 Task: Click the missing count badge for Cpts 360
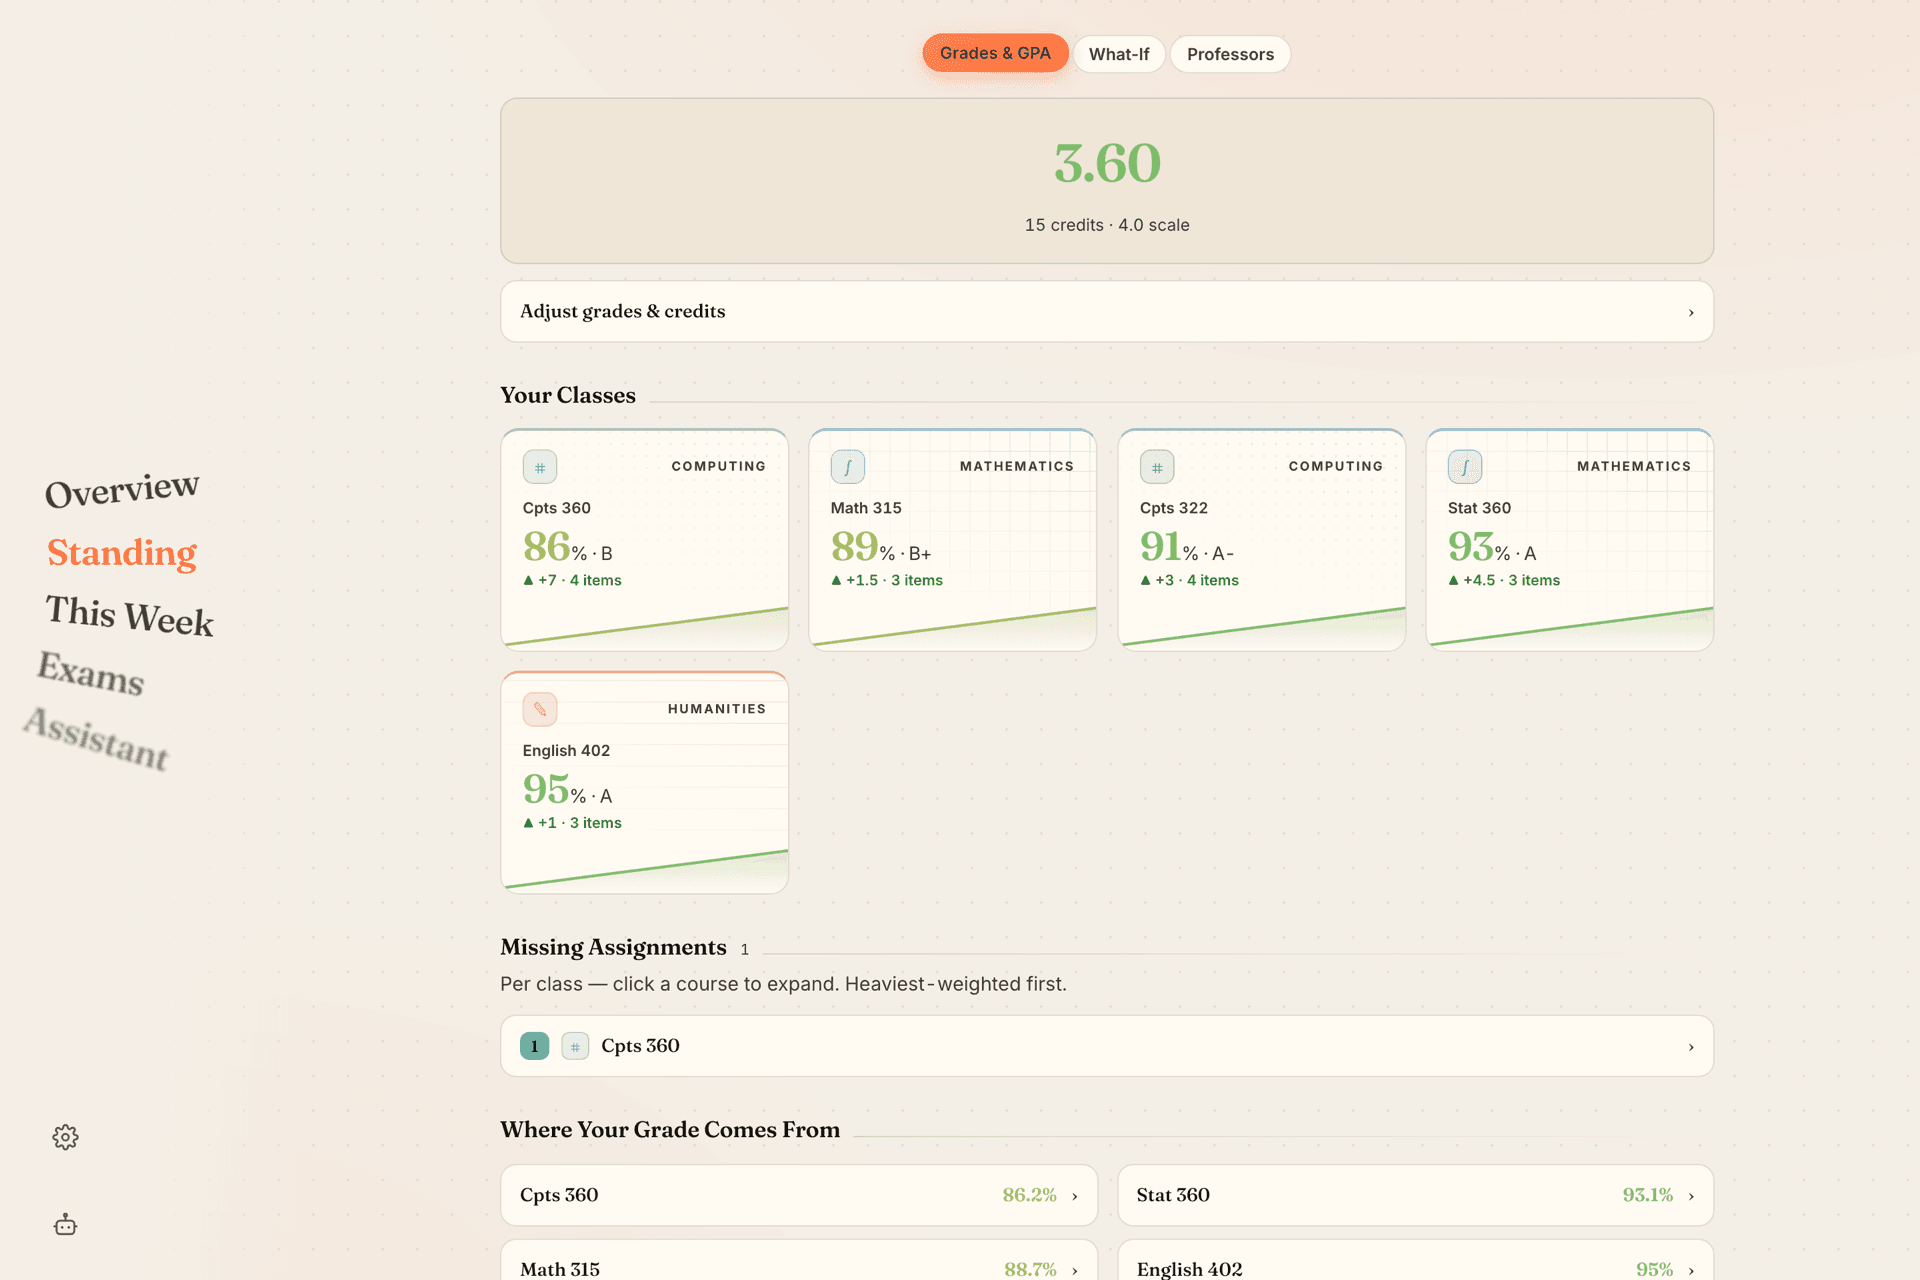[534, 1046]
